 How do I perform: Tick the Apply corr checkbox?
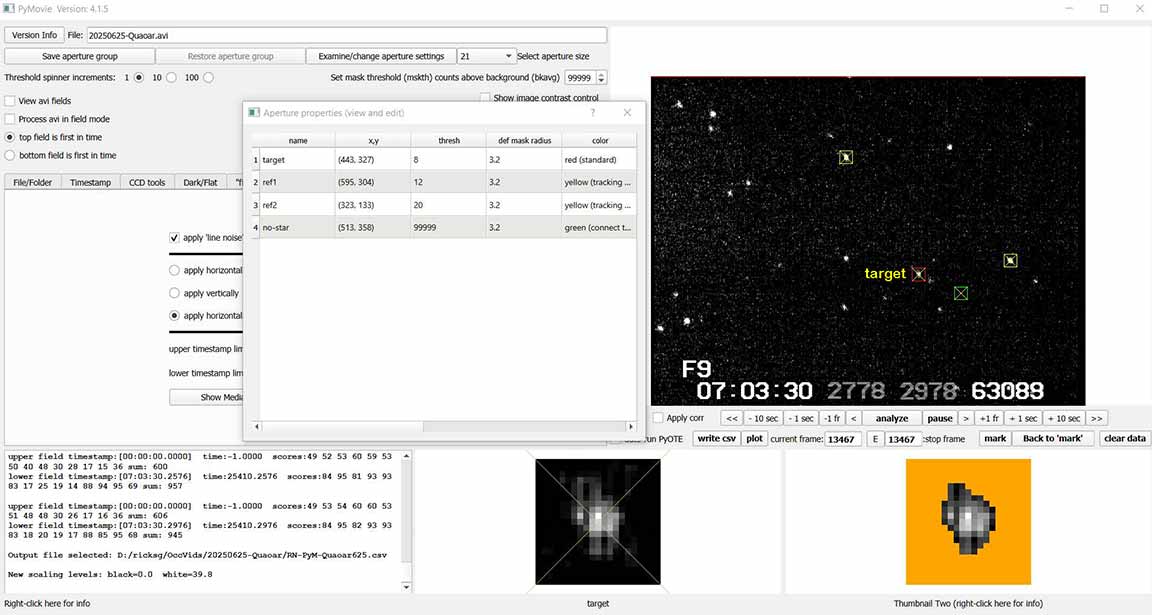(x=658, y=418)
